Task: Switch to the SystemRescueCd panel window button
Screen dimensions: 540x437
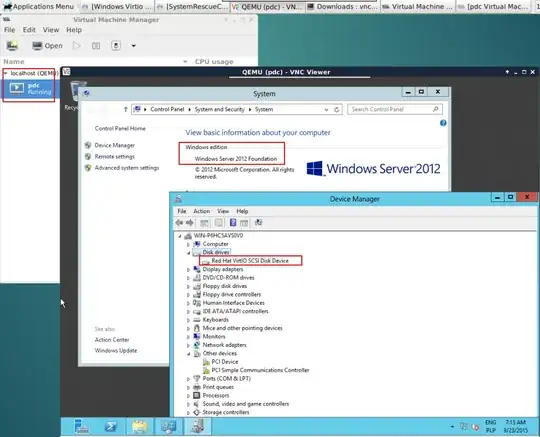Action: point(192,7)
